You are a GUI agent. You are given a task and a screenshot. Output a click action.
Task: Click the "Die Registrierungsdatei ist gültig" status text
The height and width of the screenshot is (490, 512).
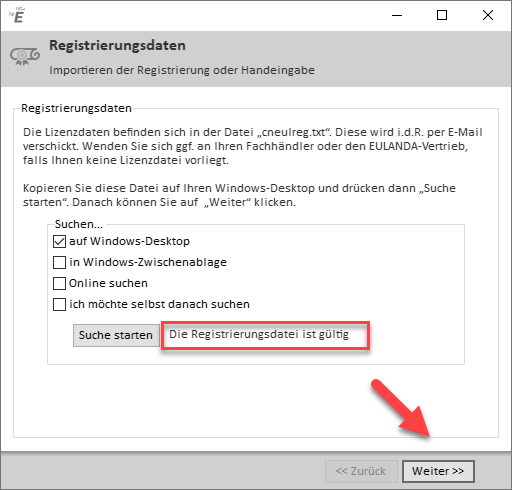click(x=259, y=334)
